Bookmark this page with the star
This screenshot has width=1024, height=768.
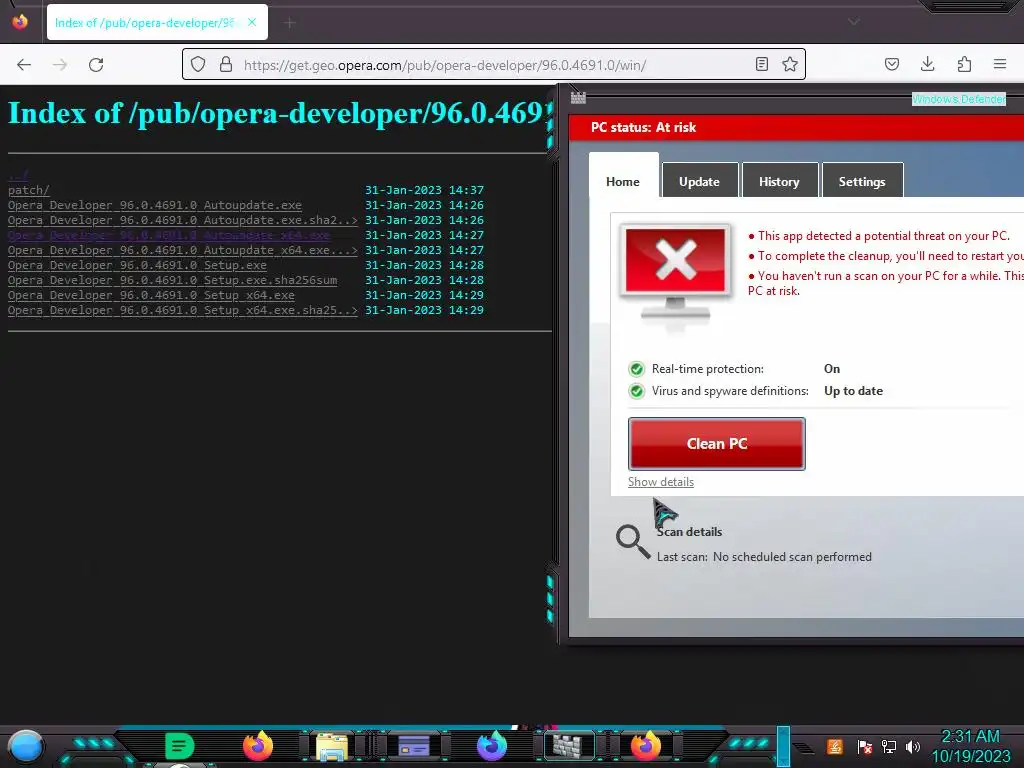790,64
